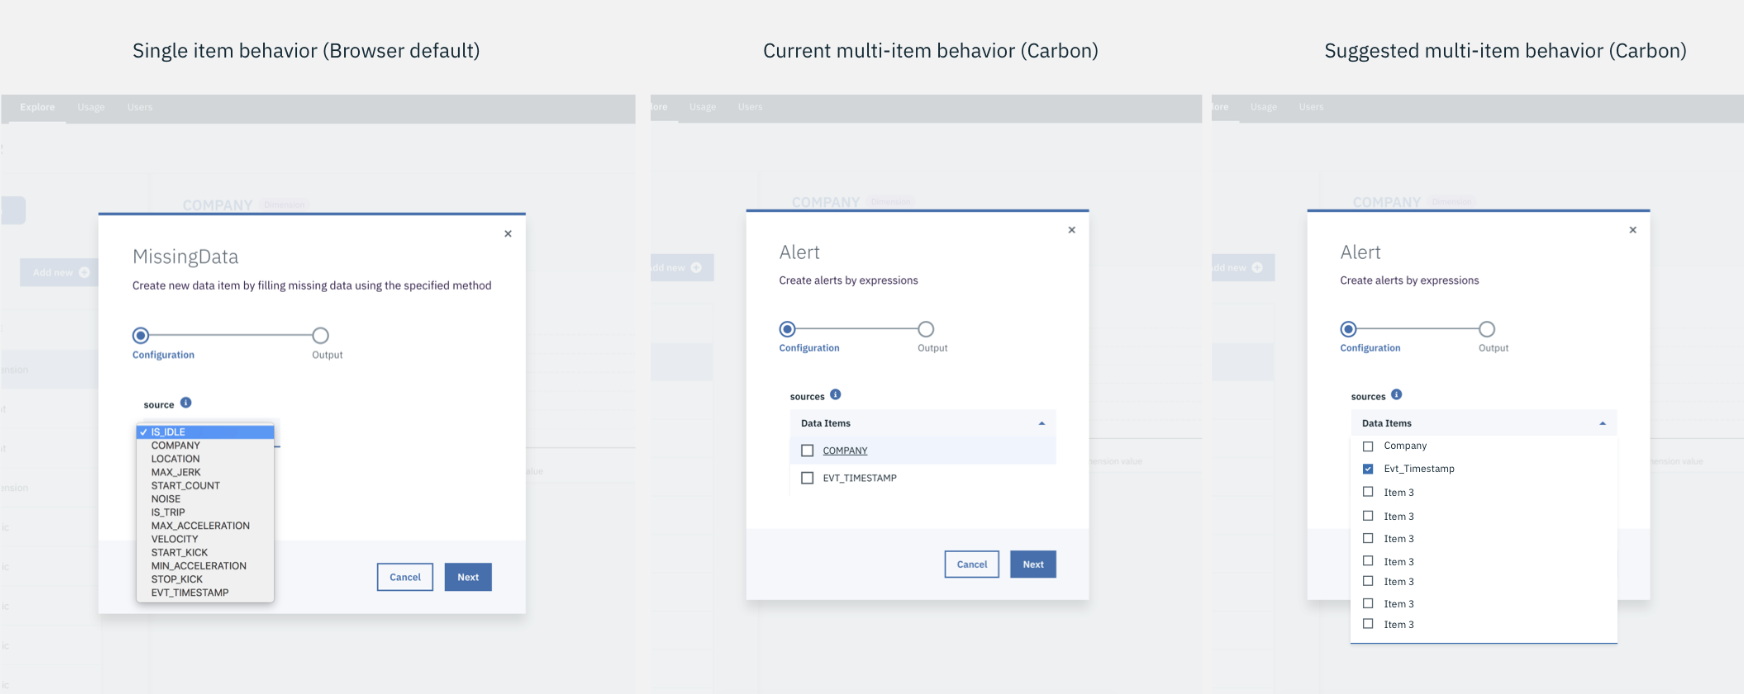Switch to the Explore tab
The width and height of the screenshot is (1744, 694).
(36, 107)
